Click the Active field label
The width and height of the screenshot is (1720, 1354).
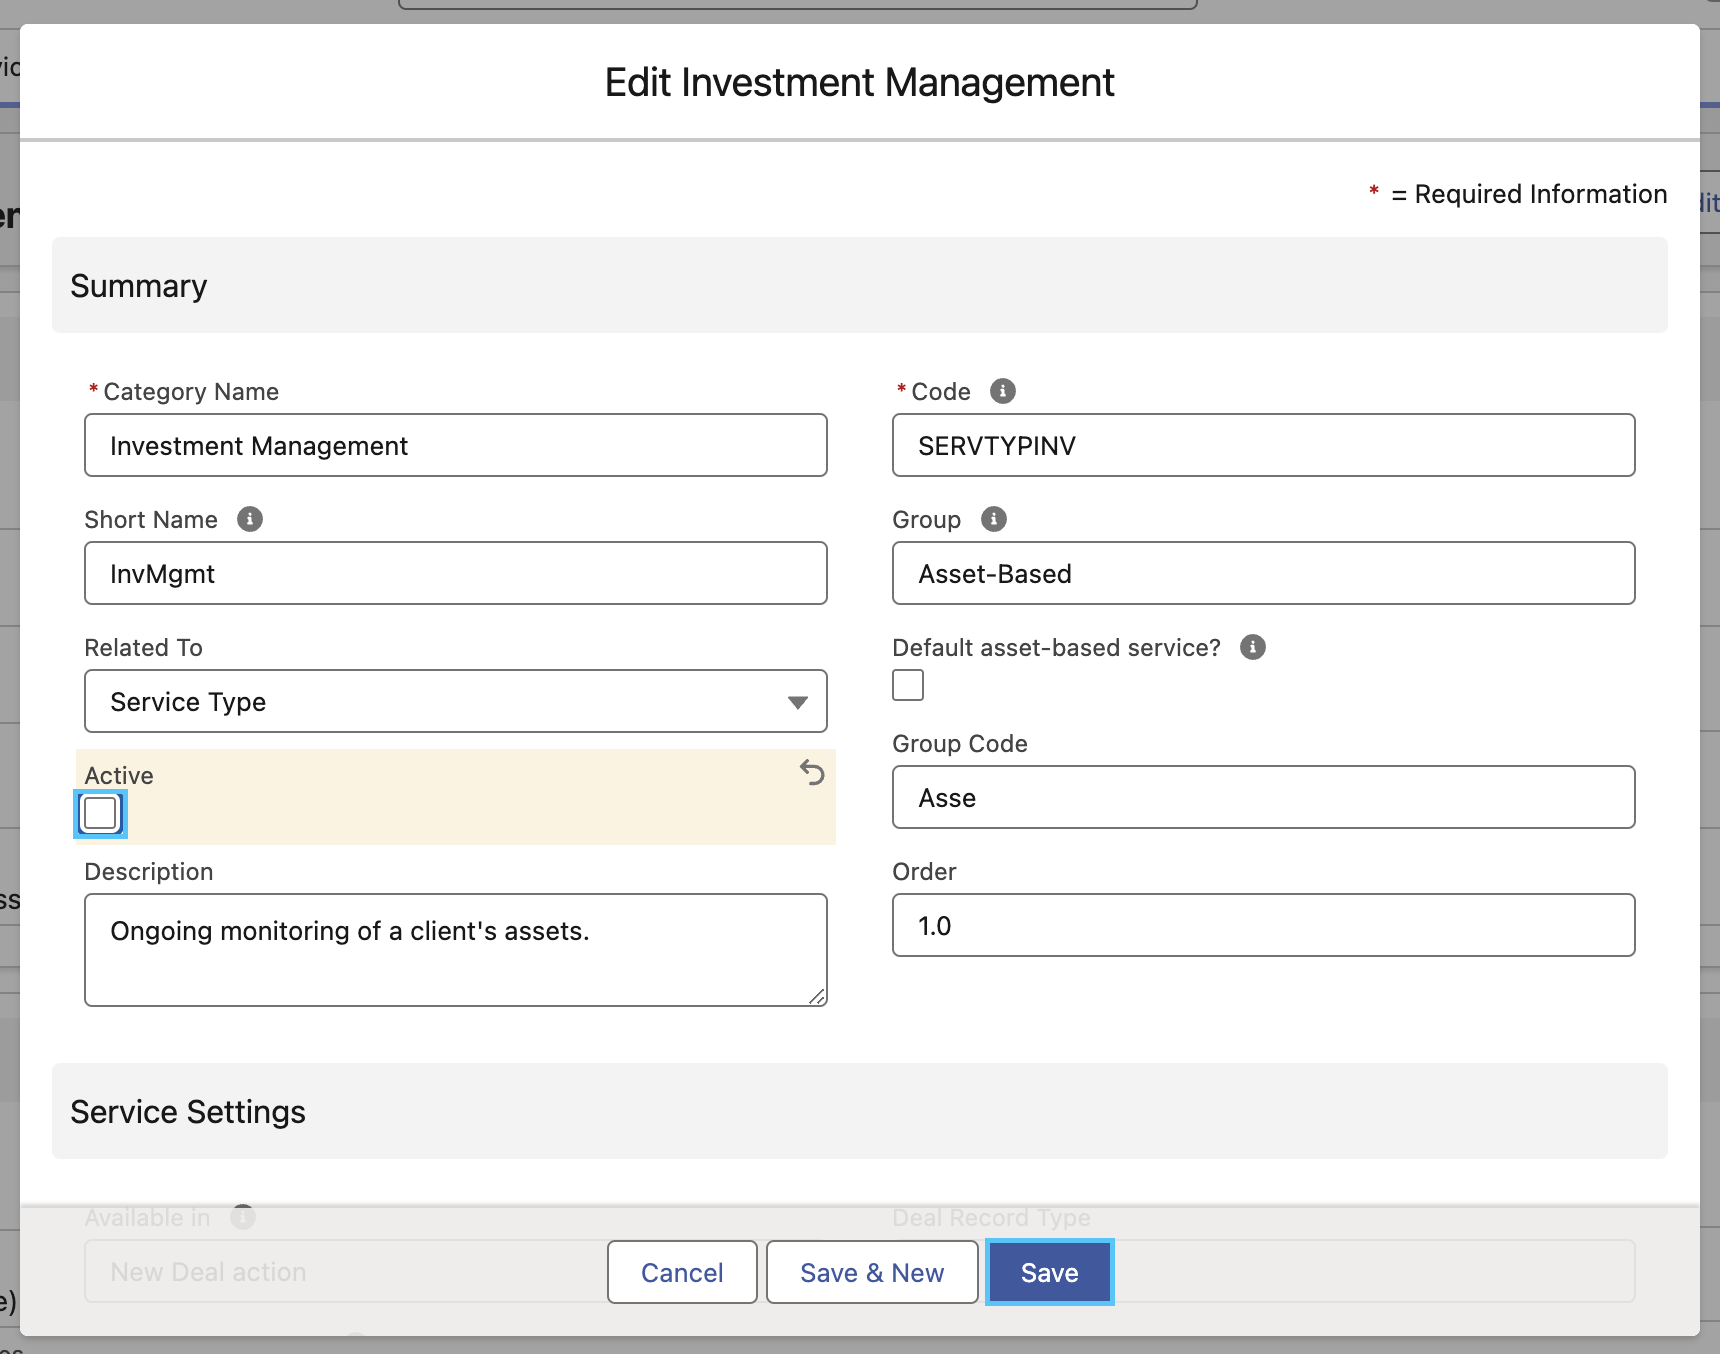(x=119, y=775)
